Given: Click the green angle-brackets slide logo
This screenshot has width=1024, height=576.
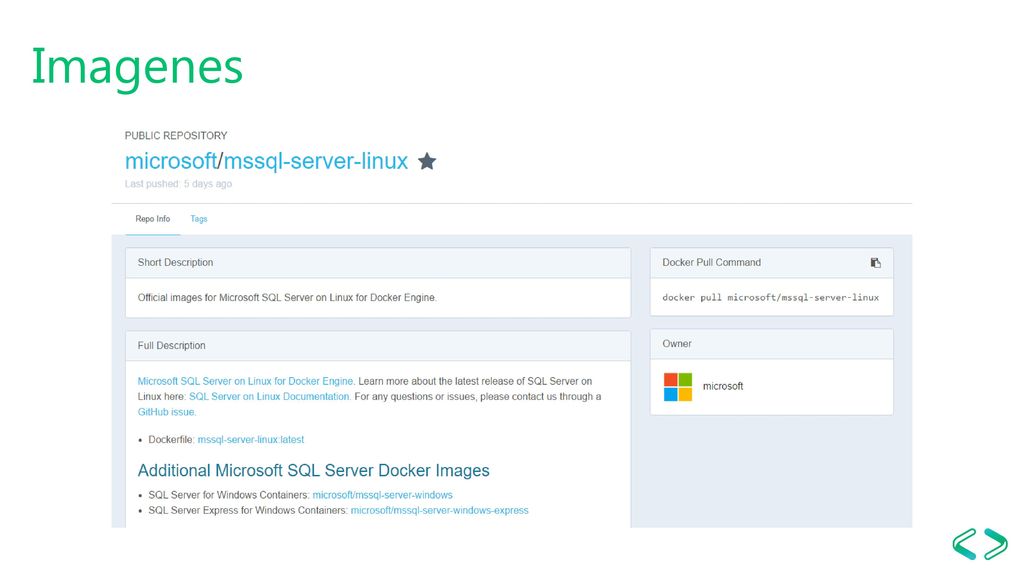Looking at the screenshot, I should pos(980,544).
